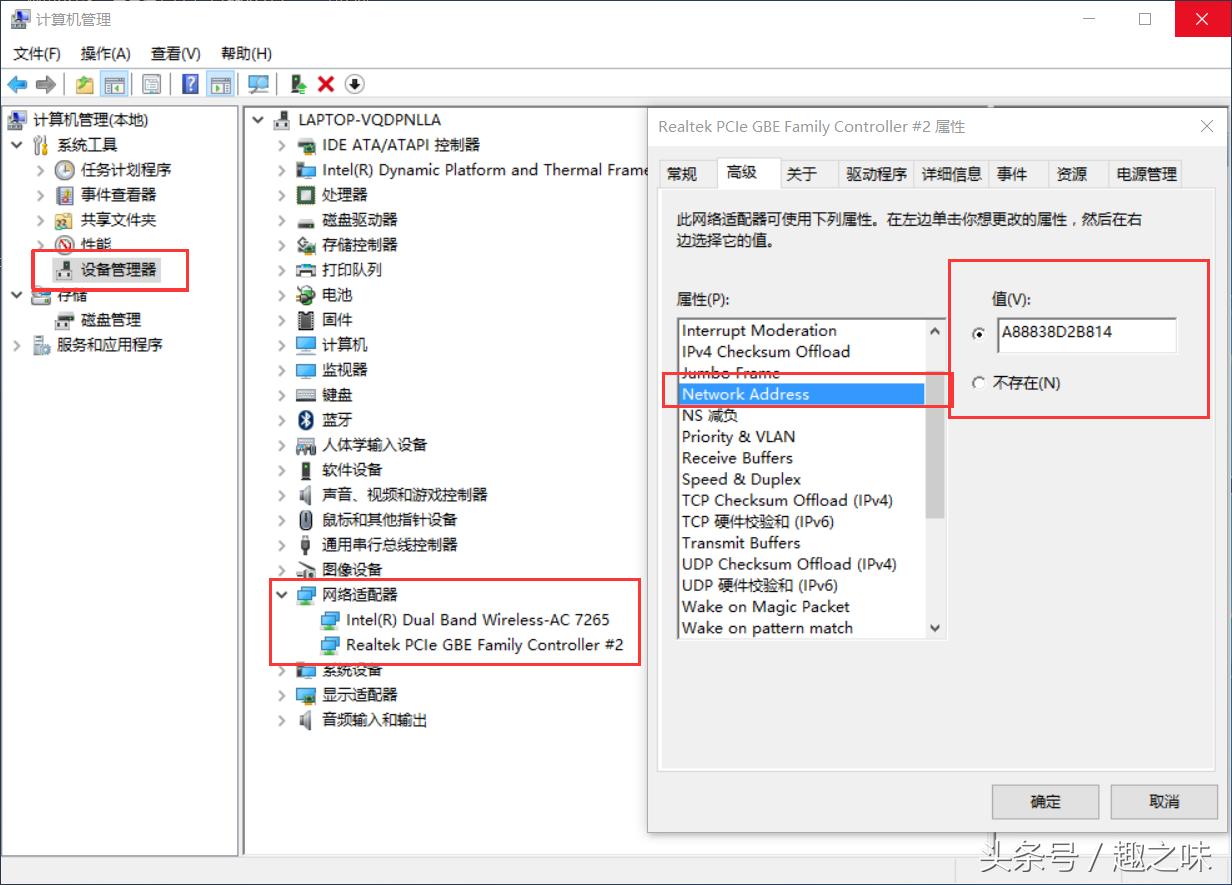1232x885 pixels.
Task: Click the 键盘 keyboard device icon
Action: [x=306, y=395]
